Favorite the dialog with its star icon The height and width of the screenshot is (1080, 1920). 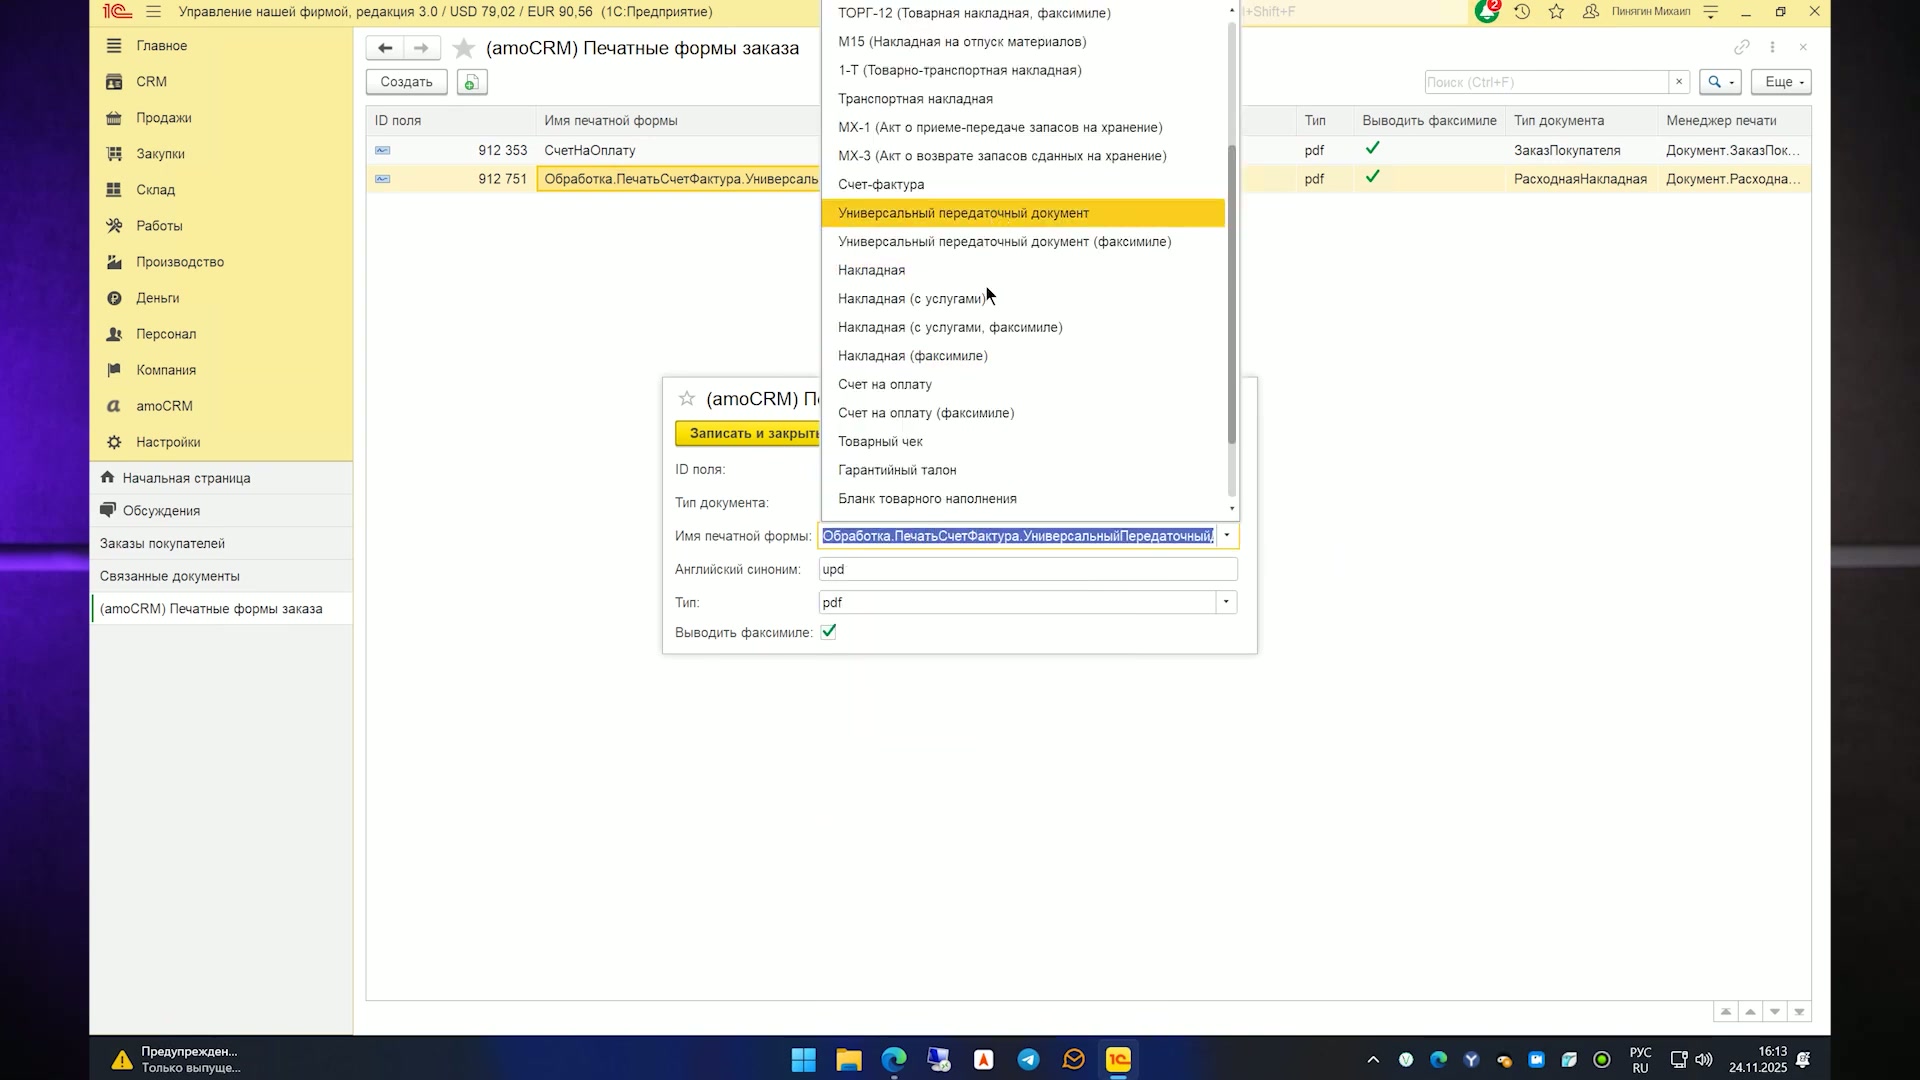point(686,399)
